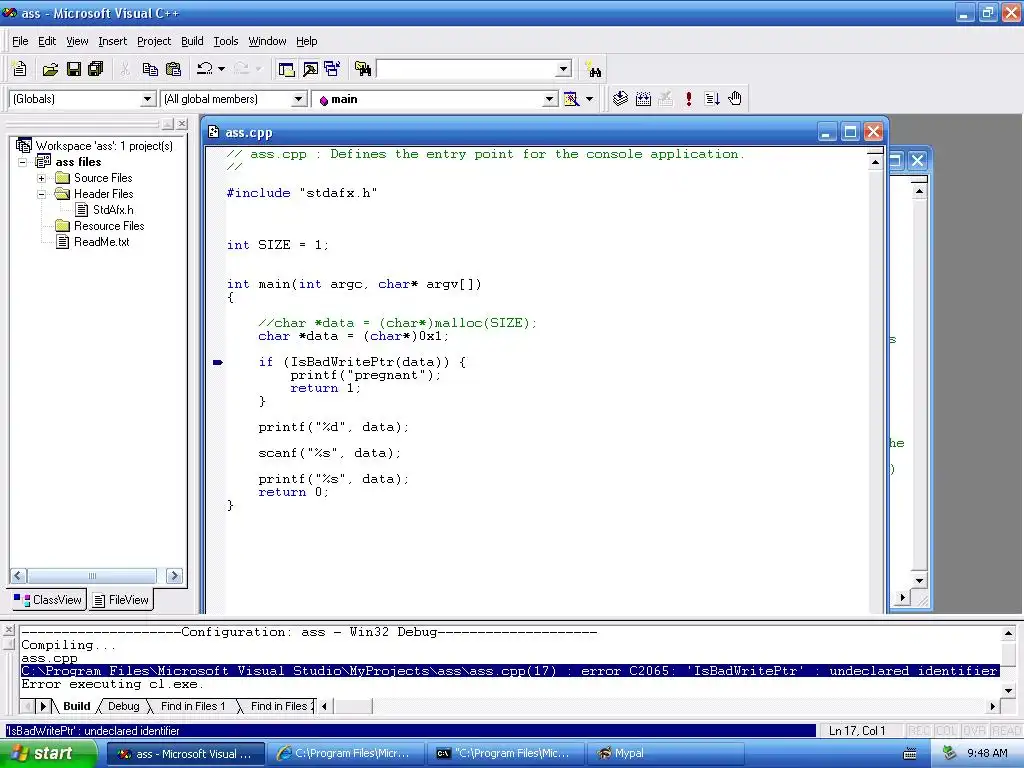Screen dimensions: 1024x768
Task: Switch to the ClassView tab
Action: point(48,600)
